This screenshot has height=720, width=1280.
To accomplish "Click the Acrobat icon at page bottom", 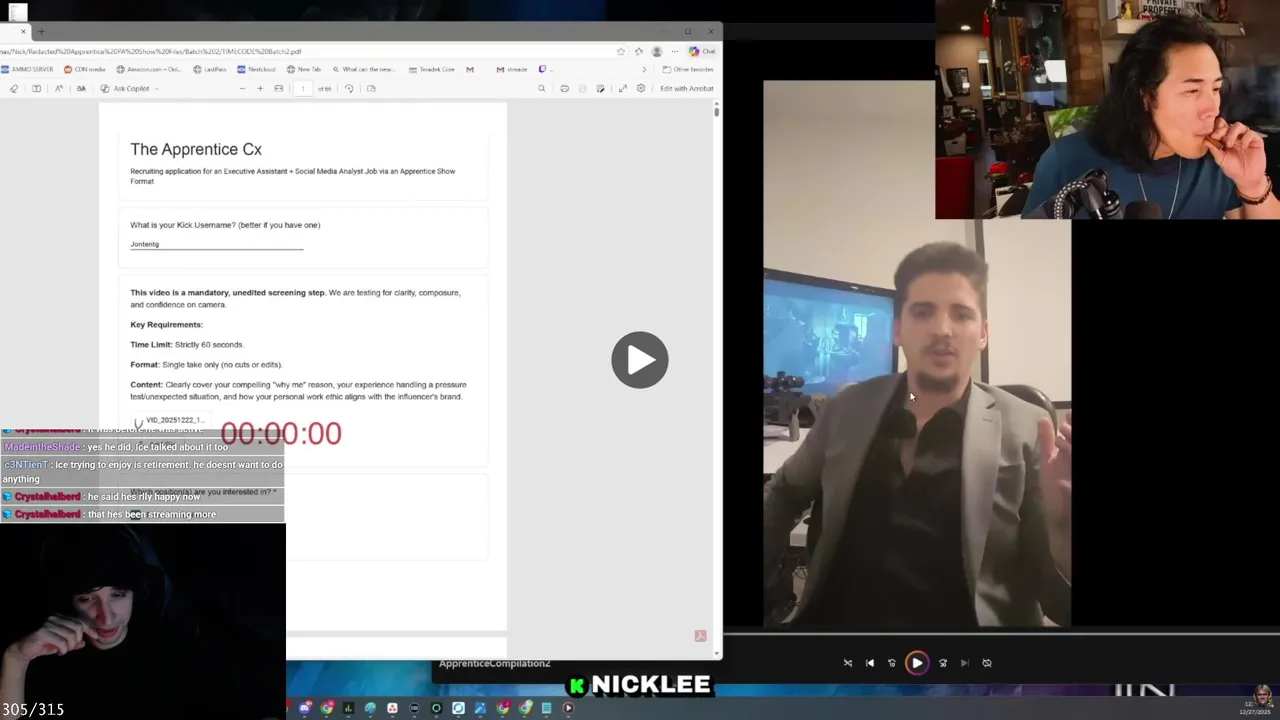I will [x=700, y=636].
